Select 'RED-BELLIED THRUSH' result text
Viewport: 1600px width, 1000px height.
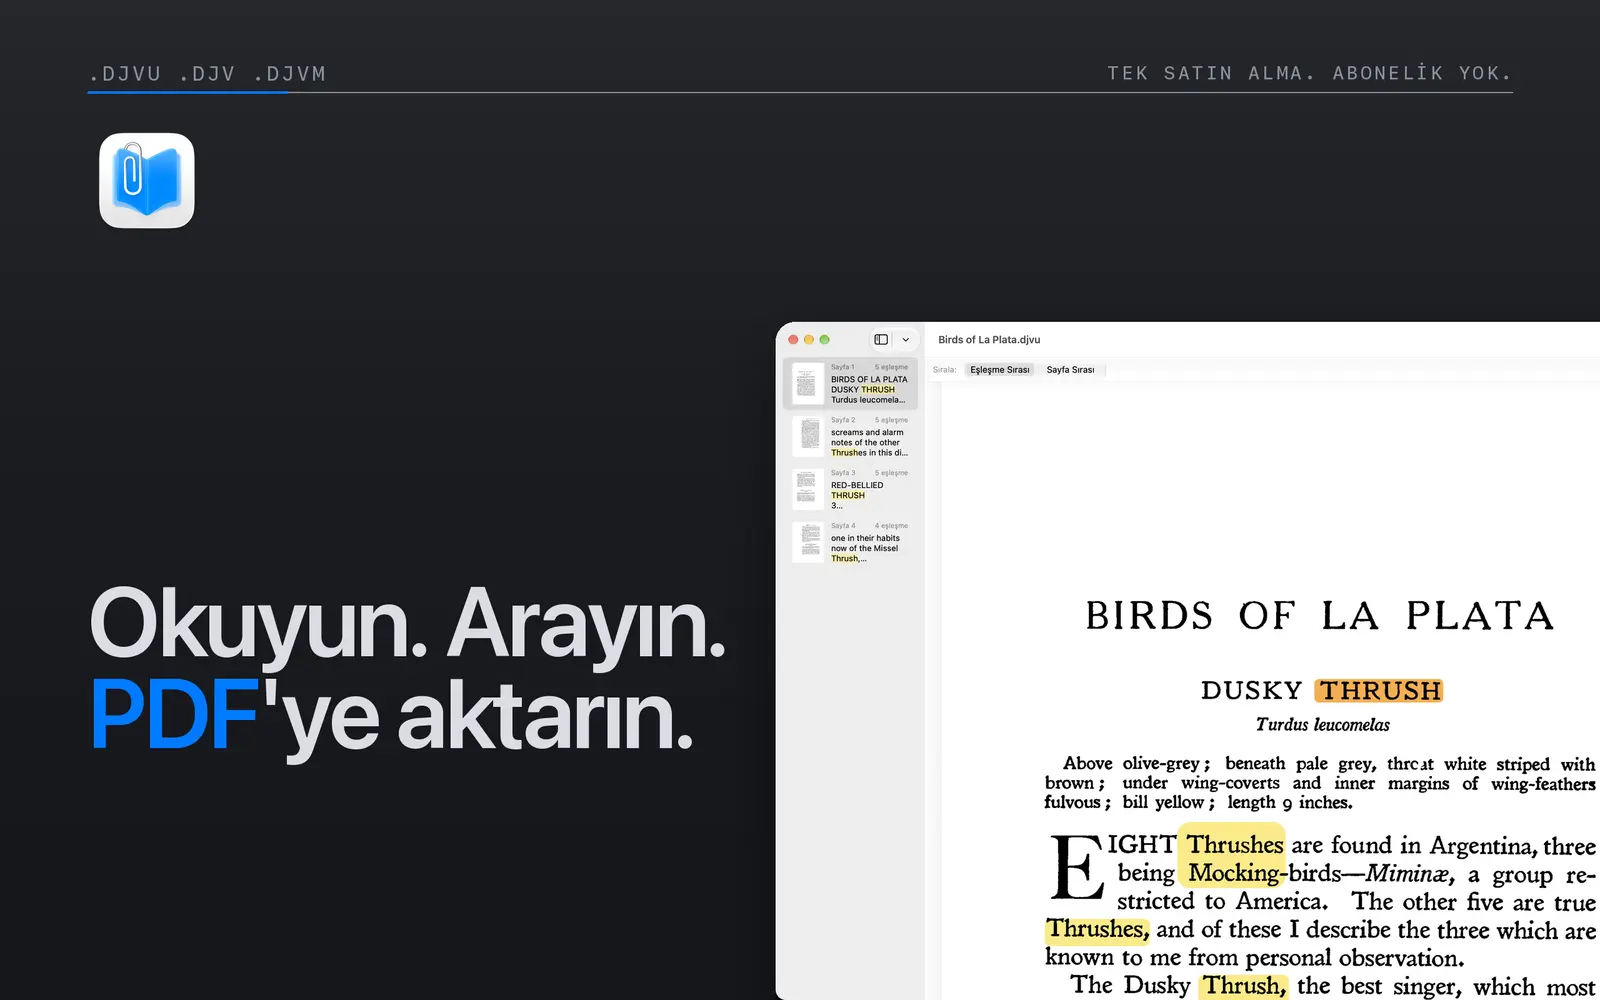pyautogui.click(x=857, y=490)
